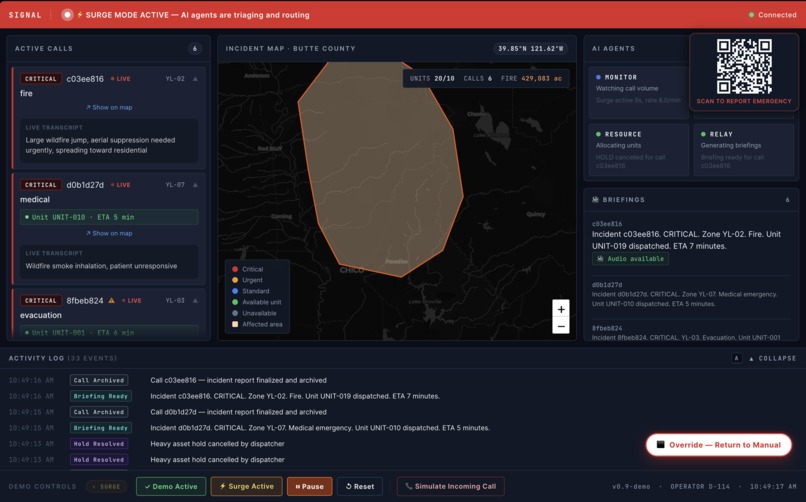The width and height of the screenshot is (806, 502).
Task: Click the red Critical legend dot
Action: point(235,269)
